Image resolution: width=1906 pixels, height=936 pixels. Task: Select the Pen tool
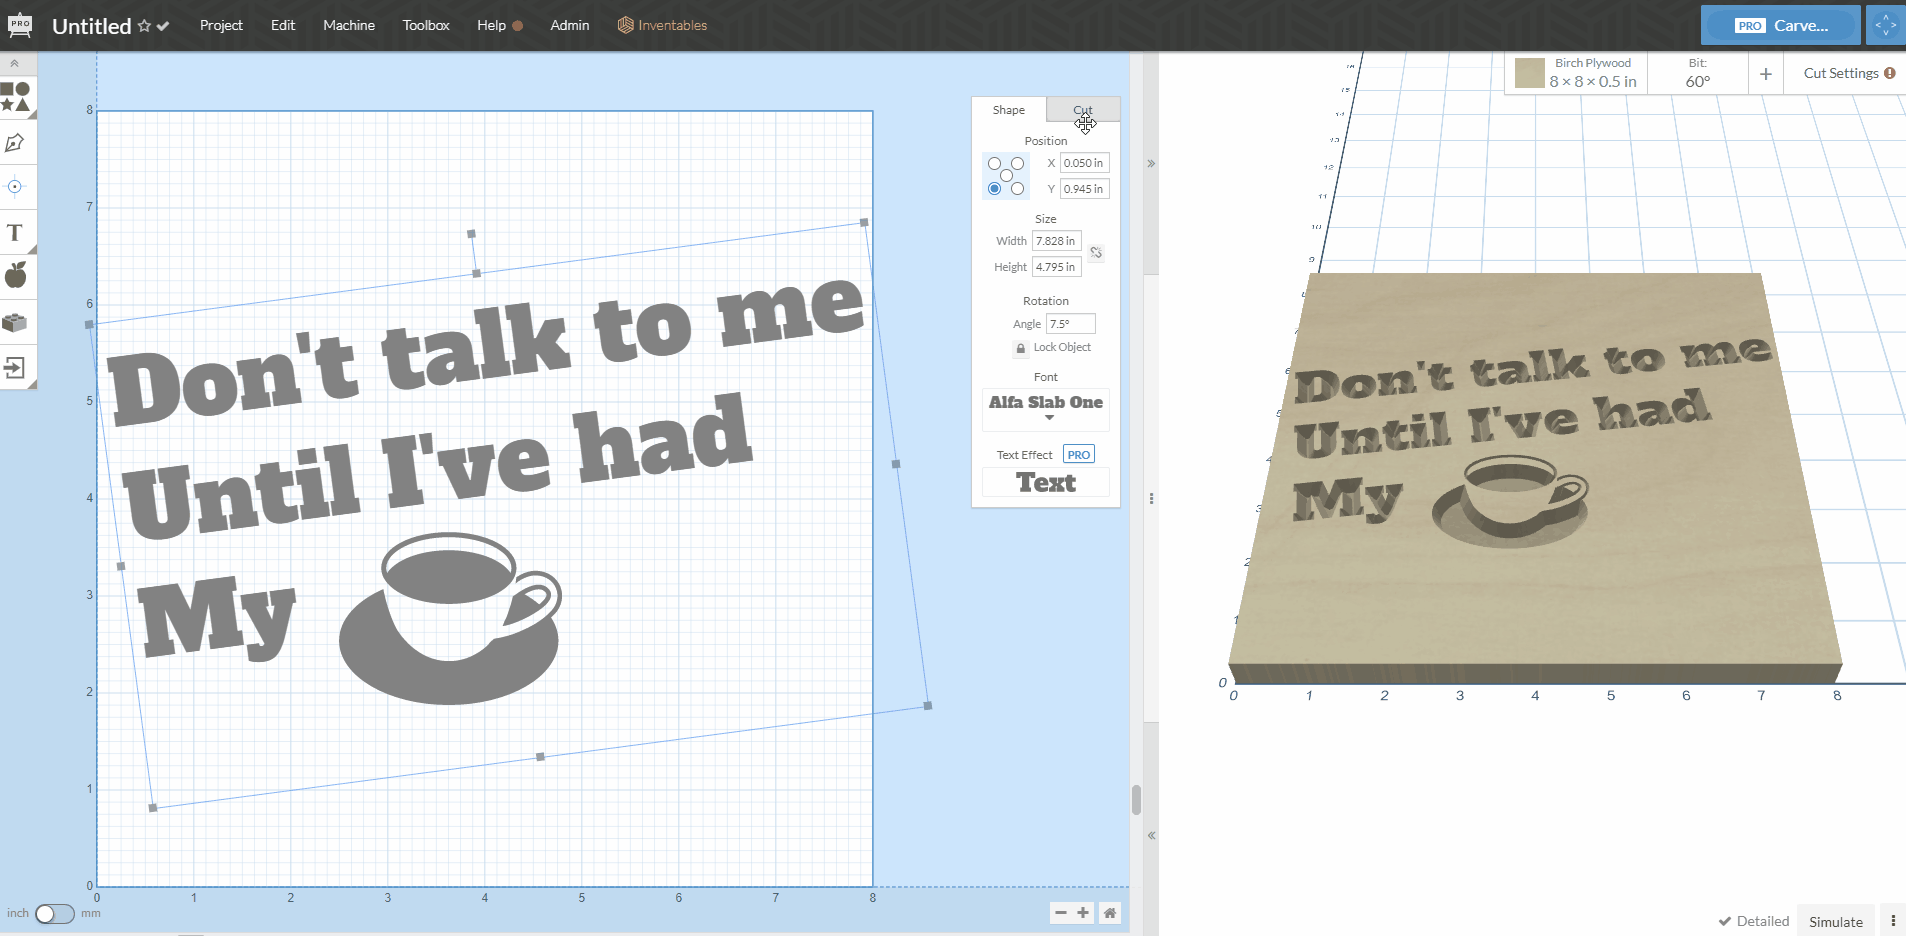pos(15,143)
